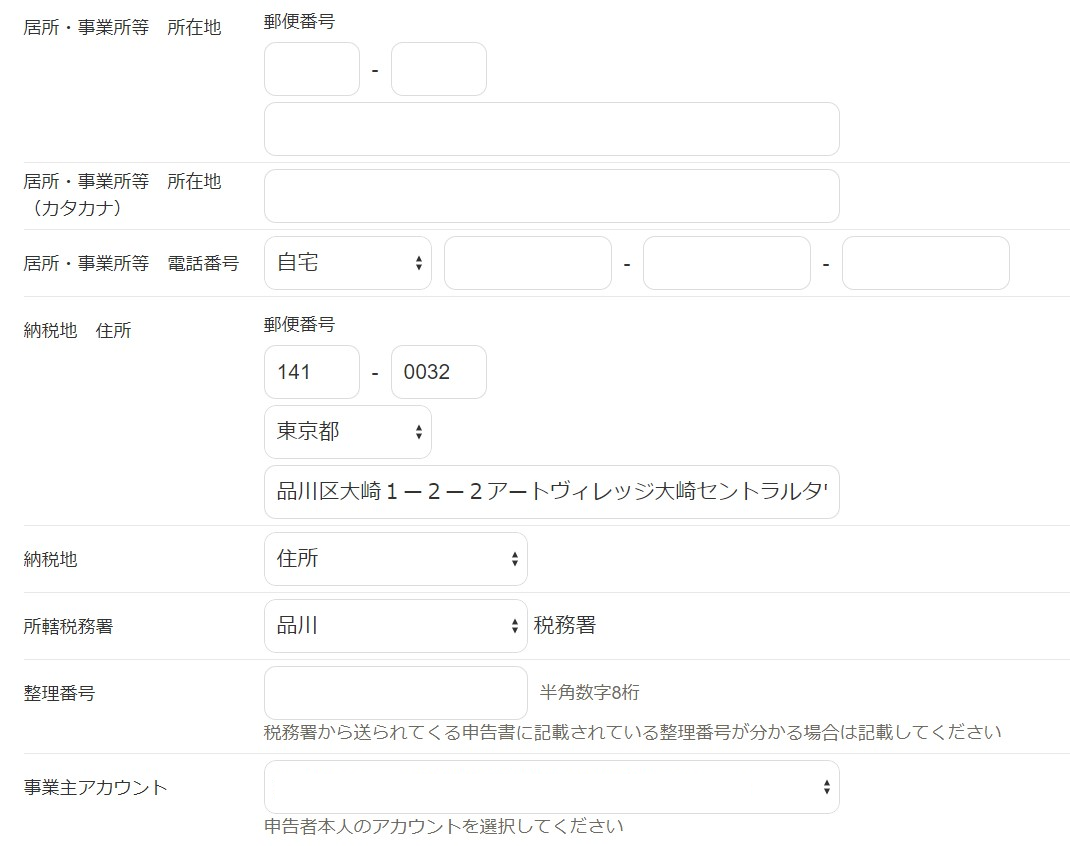Open the 自宅 phone type dropdown
This screenshot has height=846, width=1070.
point(347,263)
